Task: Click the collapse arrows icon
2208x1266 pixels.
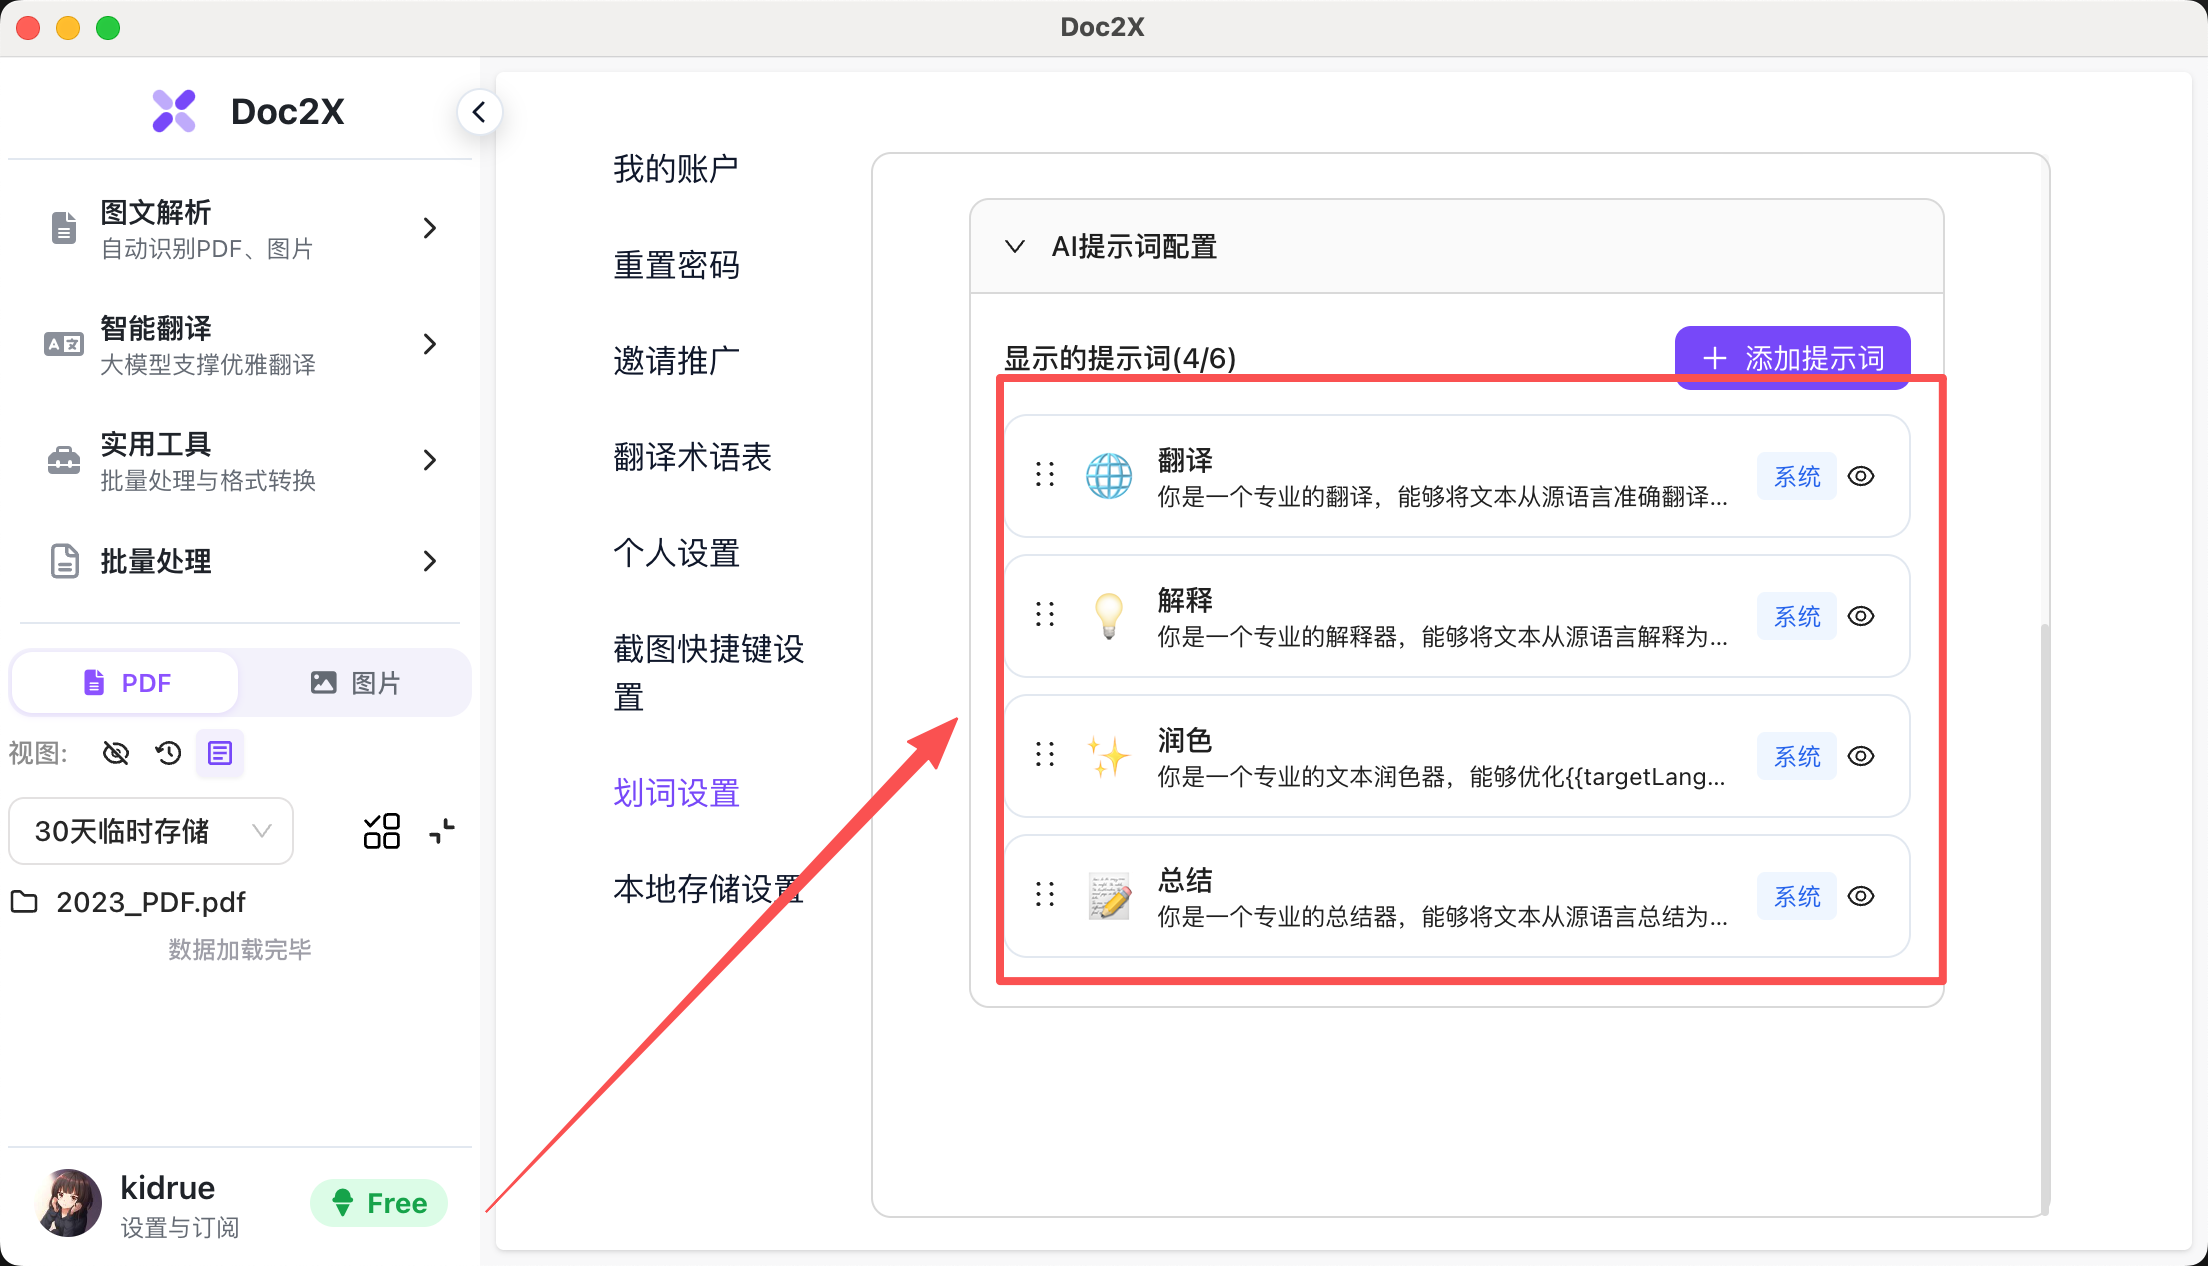Action: [442, 831]
